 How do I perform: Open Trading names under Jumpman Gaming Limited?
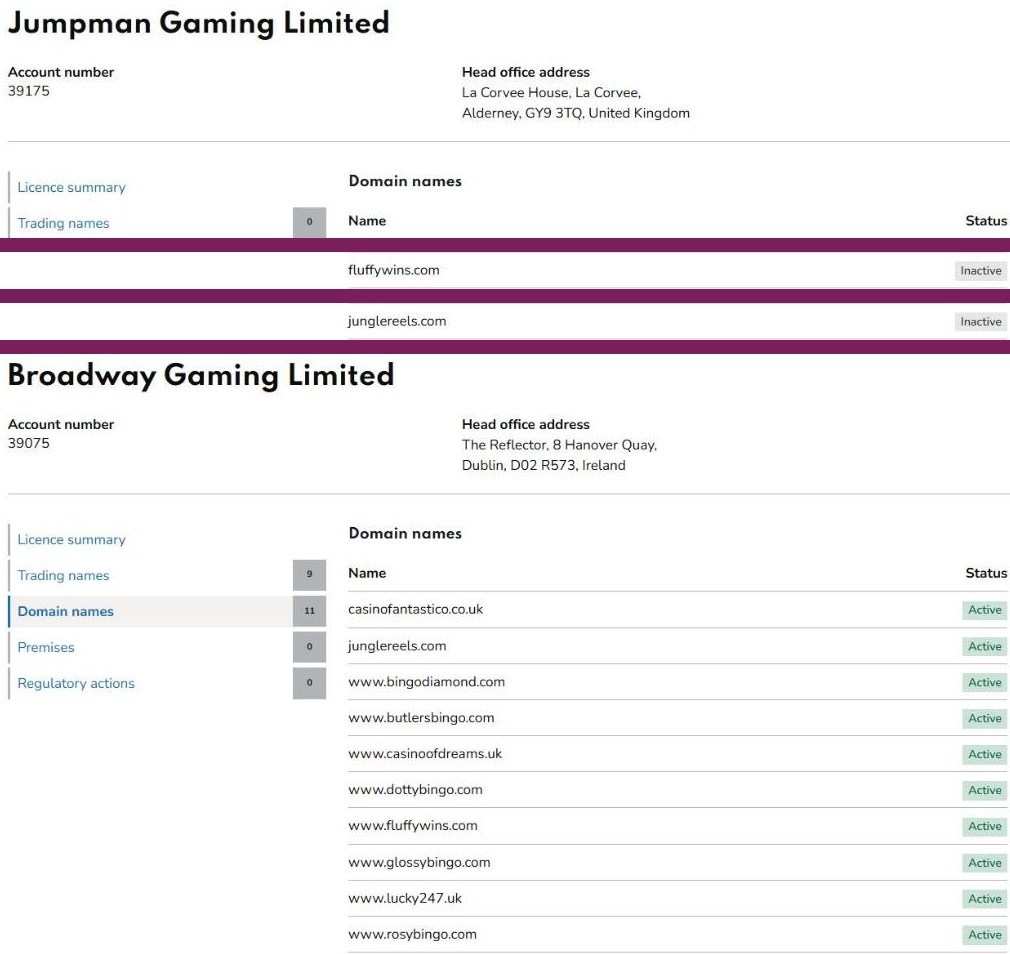(x=63, y=223)
